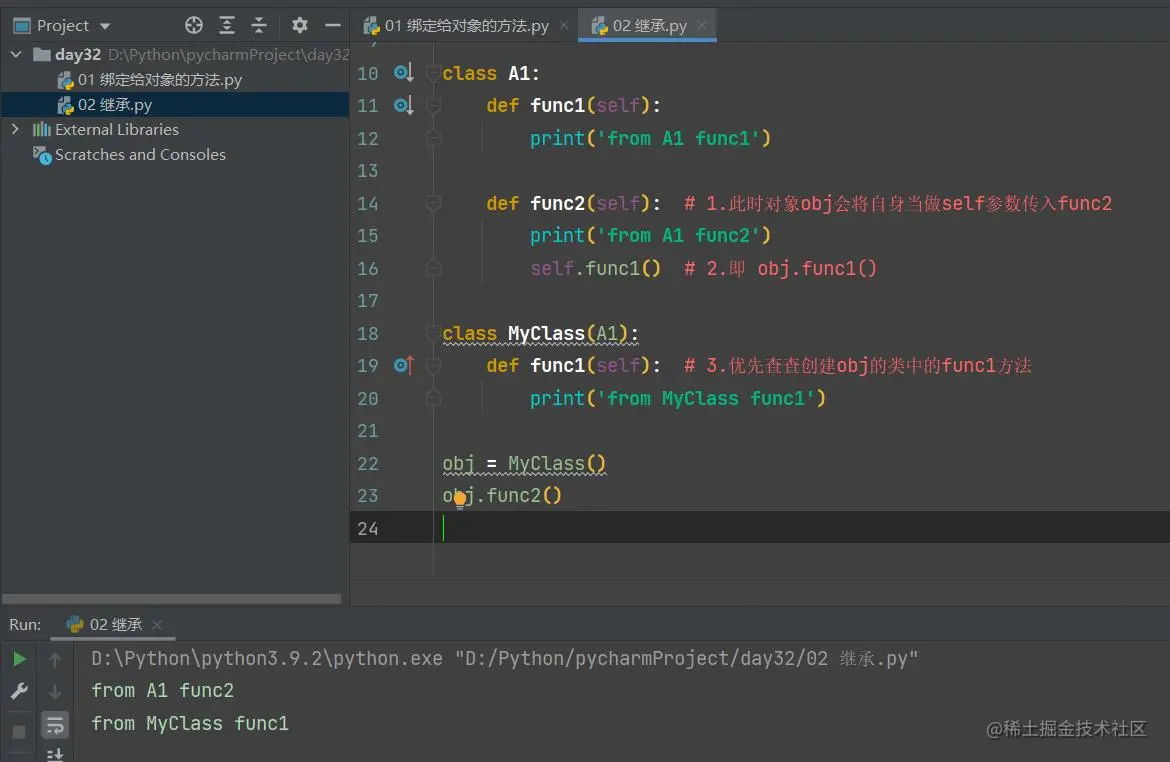Click the obj = MyClass() statement
This screenshot has width=1170, height=762.
[x=524, y=463]
